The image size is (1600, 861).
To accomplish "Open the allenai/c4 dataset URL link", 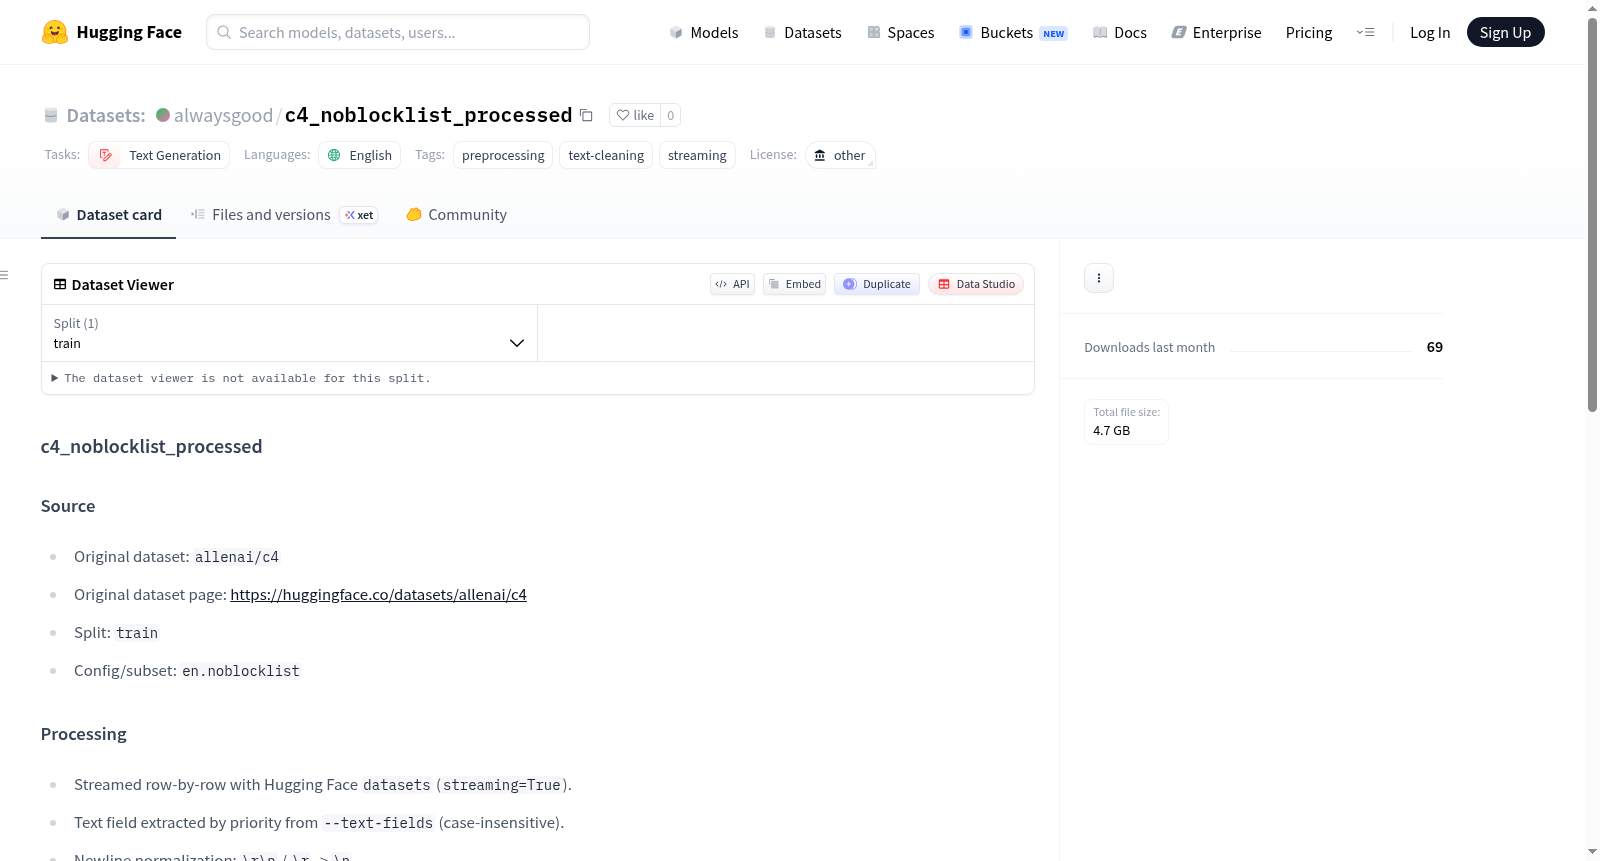I will point(378,595).
